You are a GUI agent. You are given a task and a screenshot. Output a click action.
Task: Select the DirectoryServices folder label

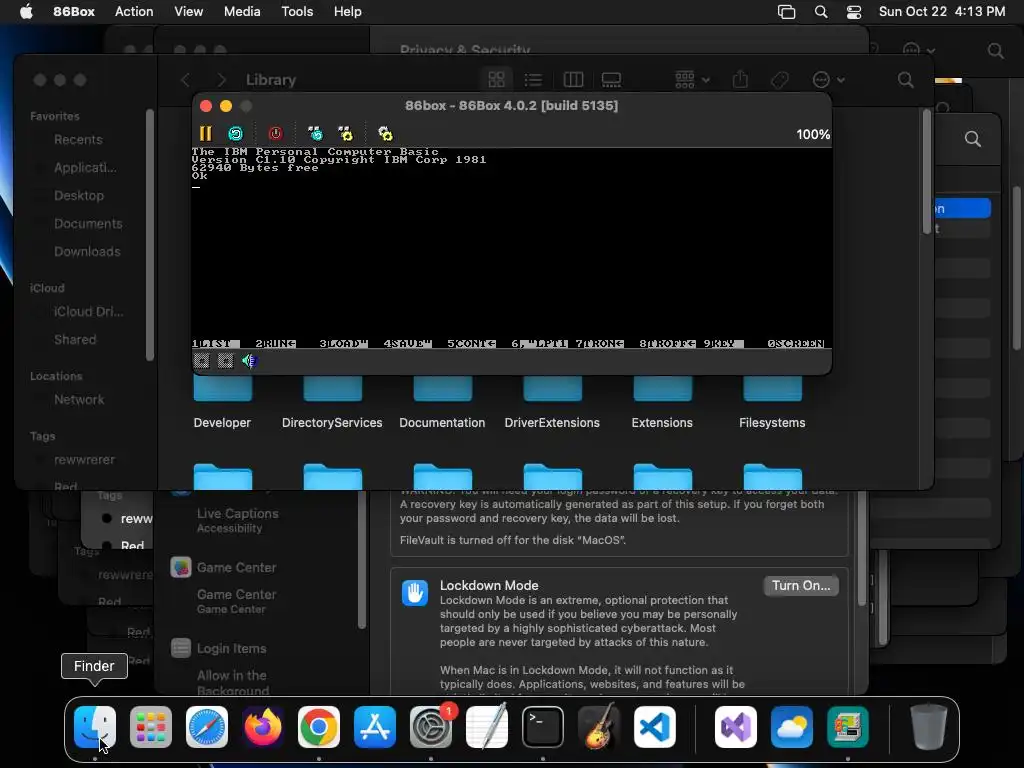[x=332, y=423]
